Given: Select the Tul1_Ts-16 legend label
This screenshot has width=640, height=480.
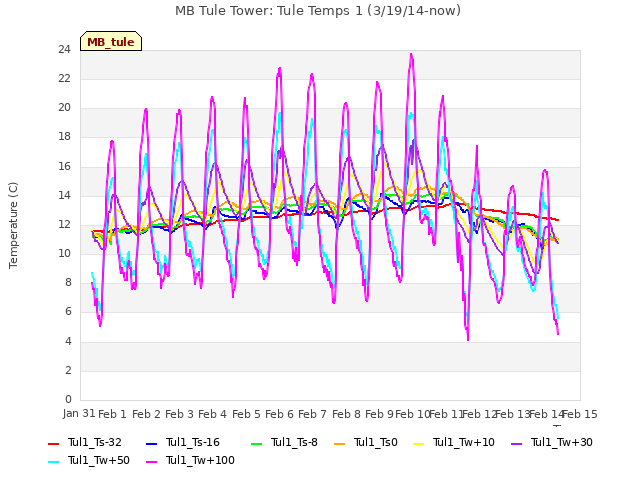Looking at the screenshot, I should pyautogui.click(x=193, y=442).
